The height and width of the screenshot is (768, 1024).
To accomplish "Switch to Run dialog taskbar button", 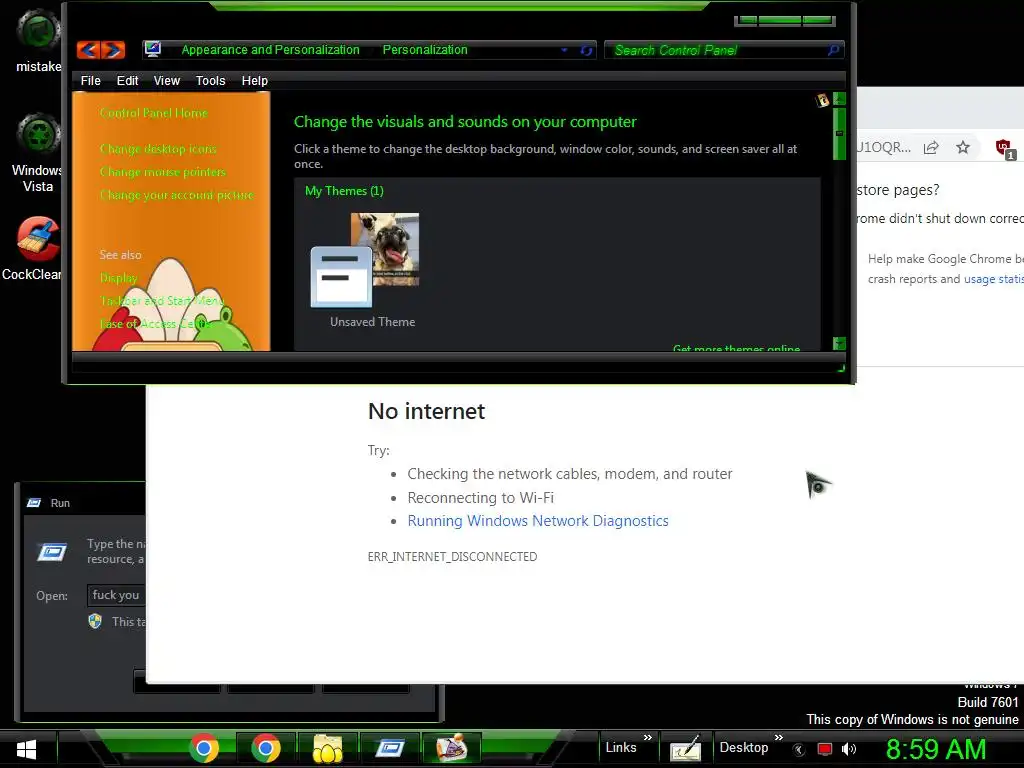I will coord(389,748).
